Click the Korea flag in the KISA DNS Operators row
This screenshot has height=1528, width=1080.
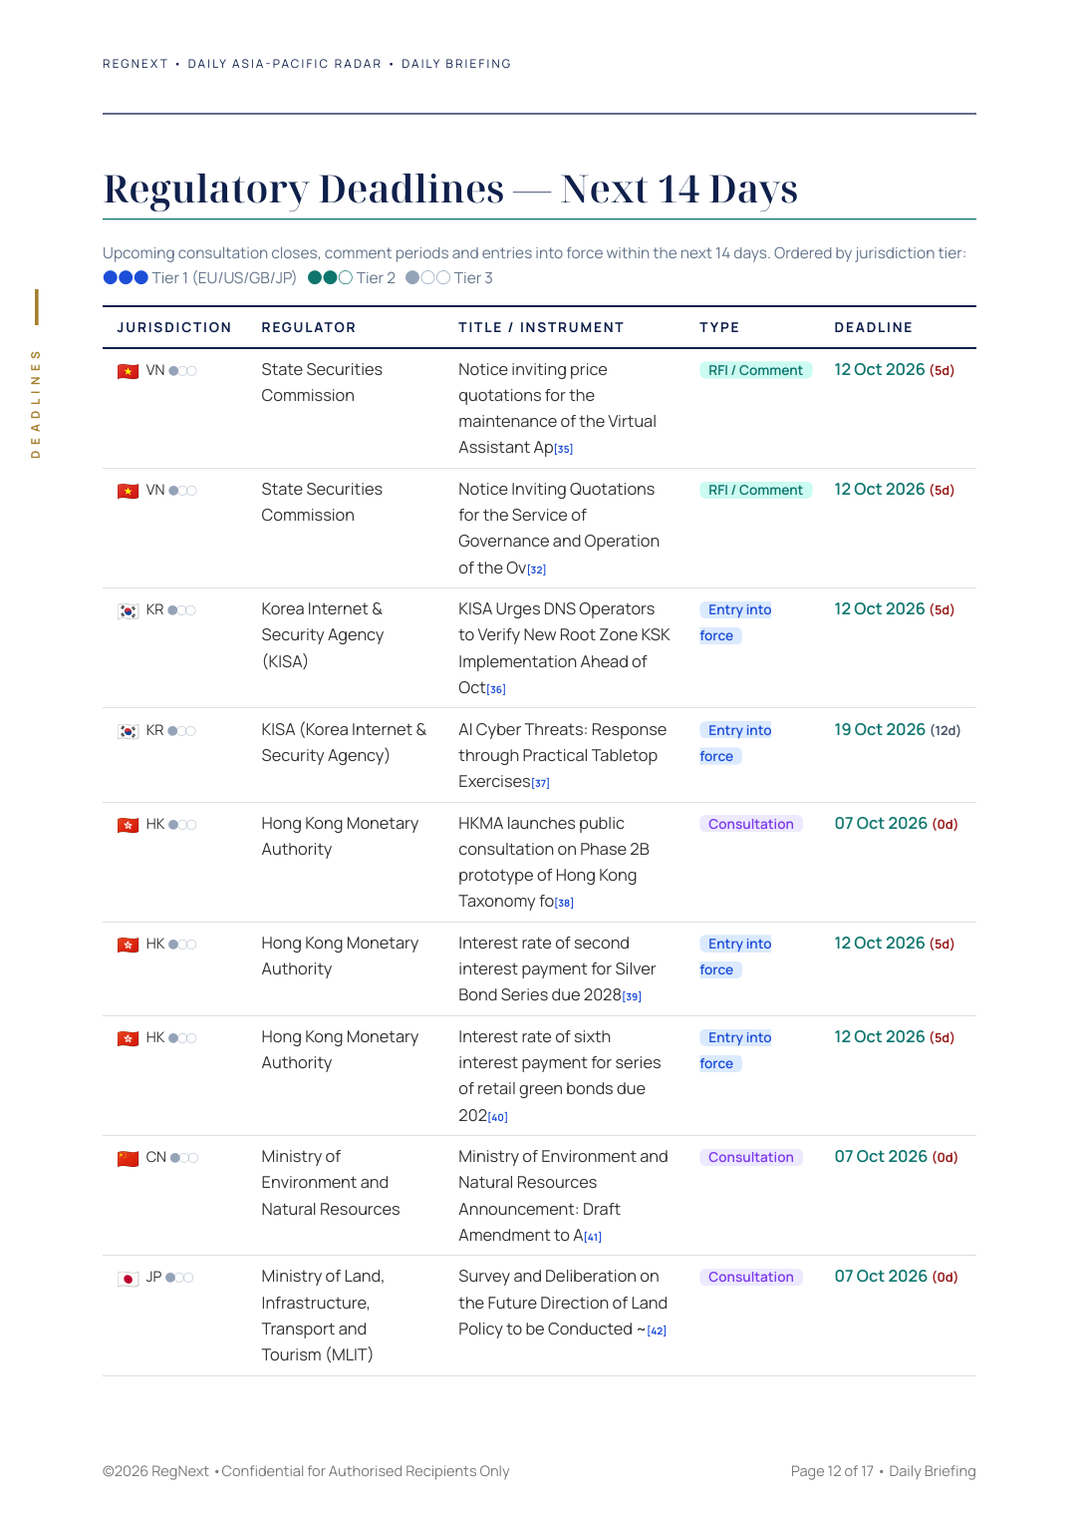tap(128, 611)
